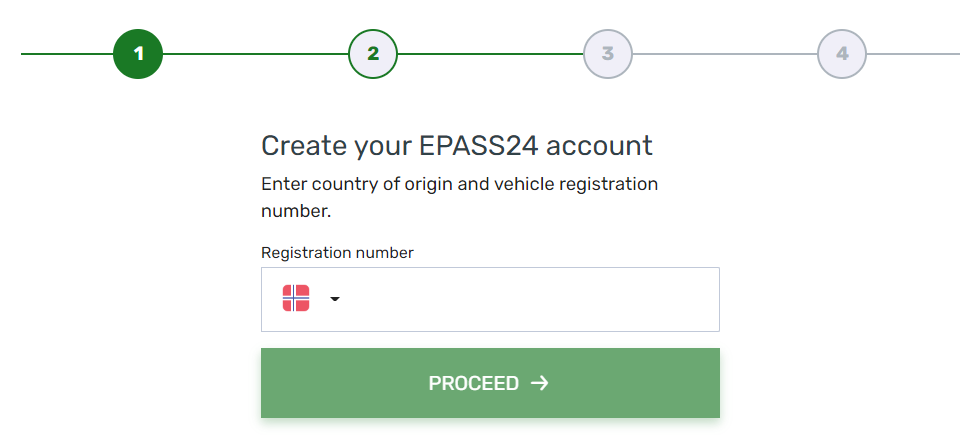This screenshot has width=967, height=435.
Task: Click the PROCEED button
Action: [490, 383]
